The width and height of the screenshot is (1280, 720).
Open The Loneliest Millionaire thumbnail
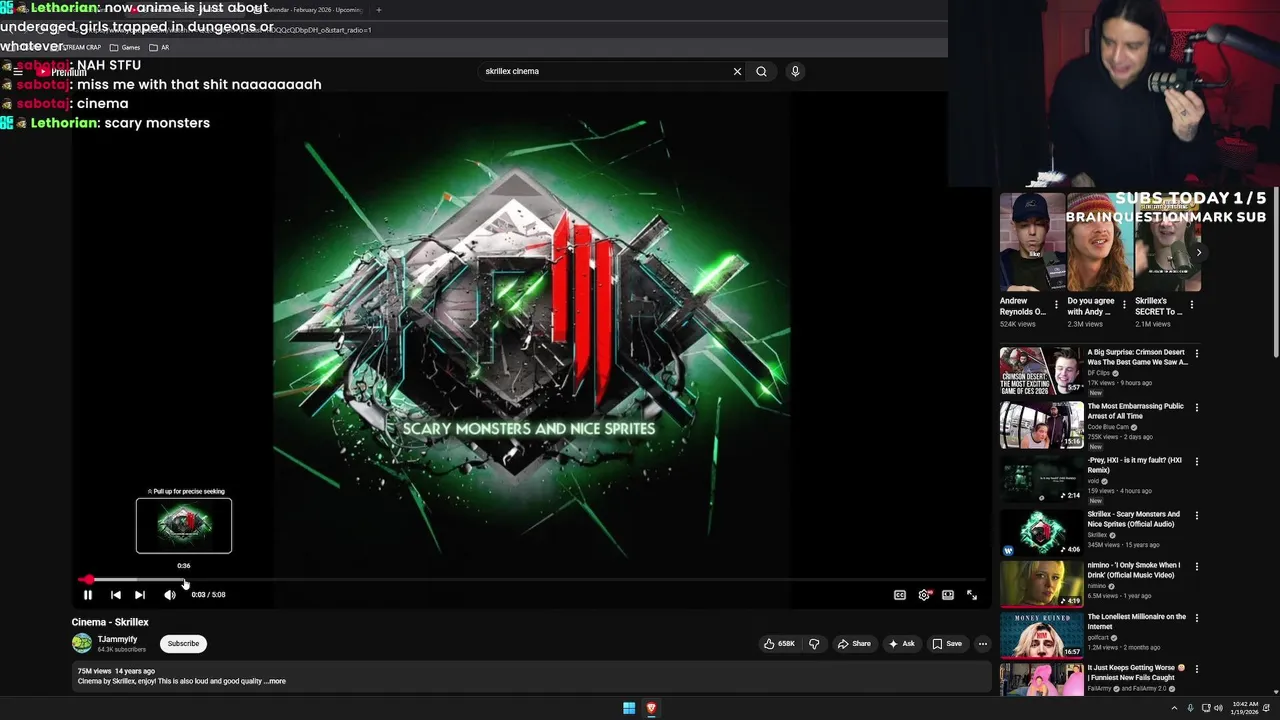pyautogui.click(x=1041, y=635)
